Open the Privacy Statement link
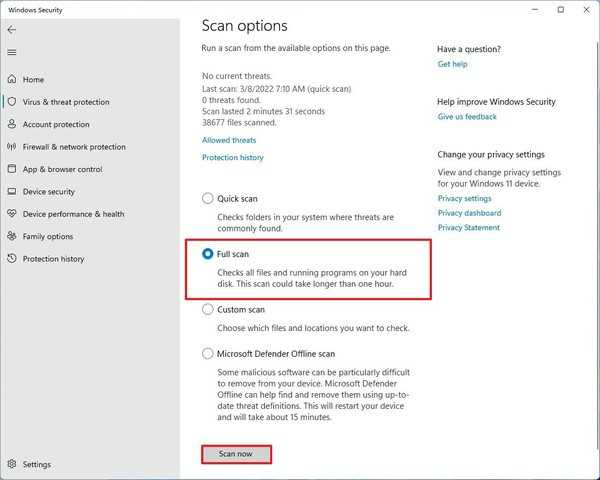This screenshot has width=600, height=480. tap(469, 227)
